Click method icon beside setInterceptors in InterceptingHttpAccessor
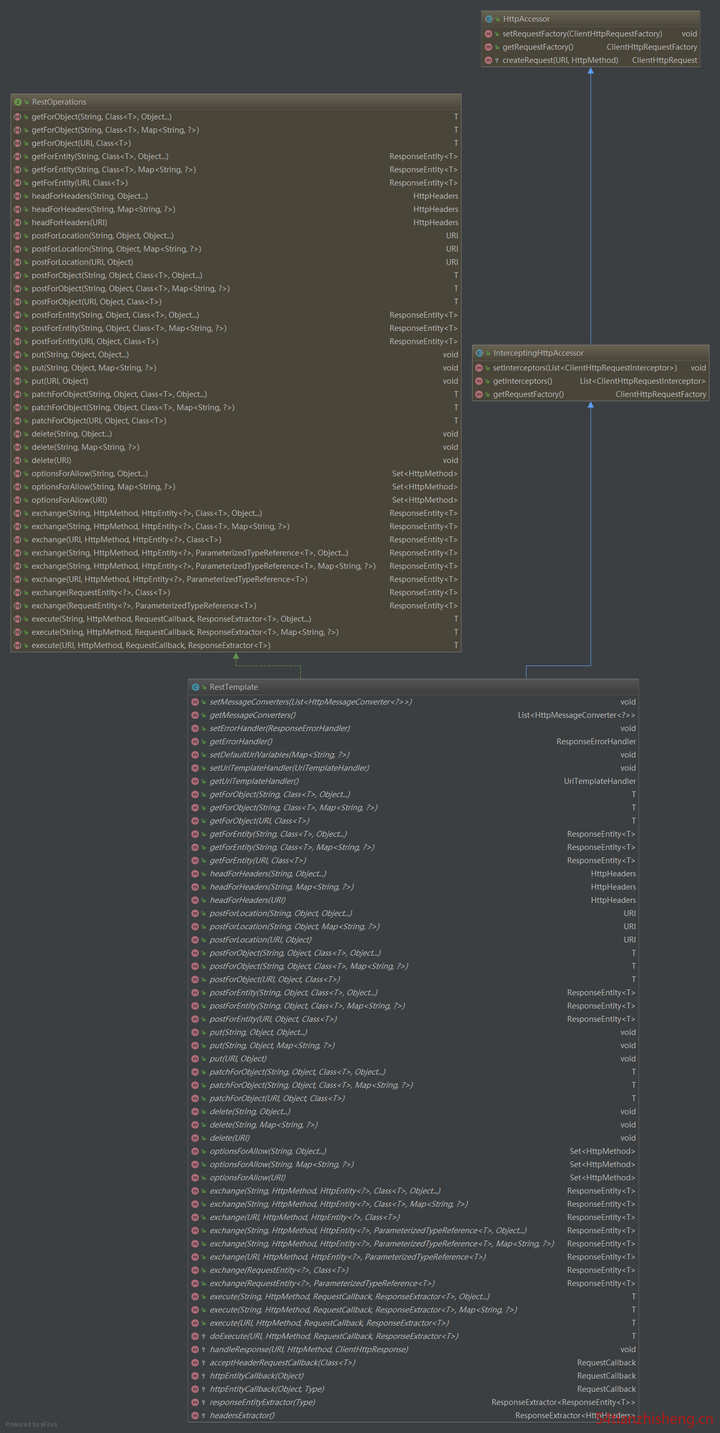 coord(479,368)
